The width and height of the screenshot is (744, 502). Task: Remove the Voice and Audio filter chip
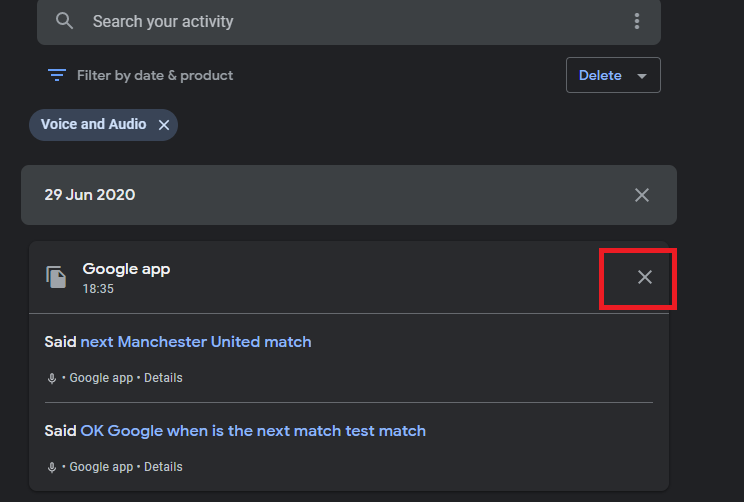pos(164,125)
